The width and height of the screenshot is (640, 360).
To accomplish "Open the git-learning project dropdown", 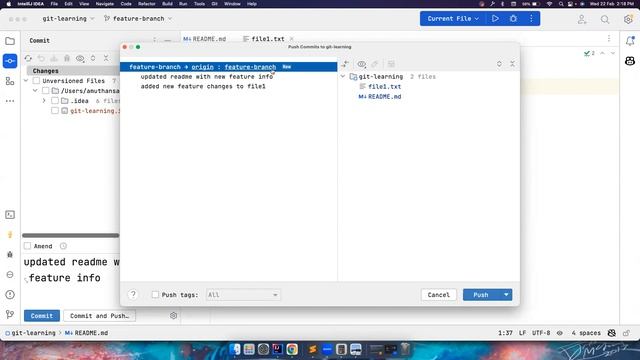I will coord(68,19).
